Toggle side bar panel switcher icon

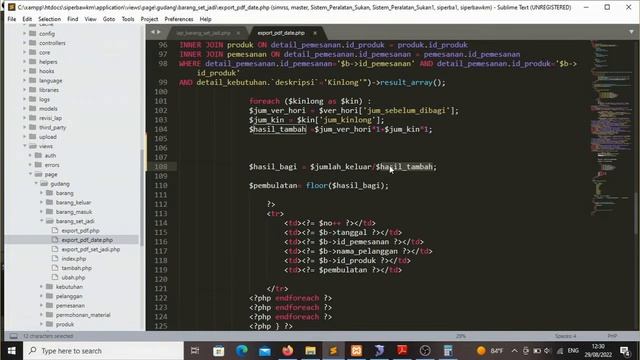[13, 336]
